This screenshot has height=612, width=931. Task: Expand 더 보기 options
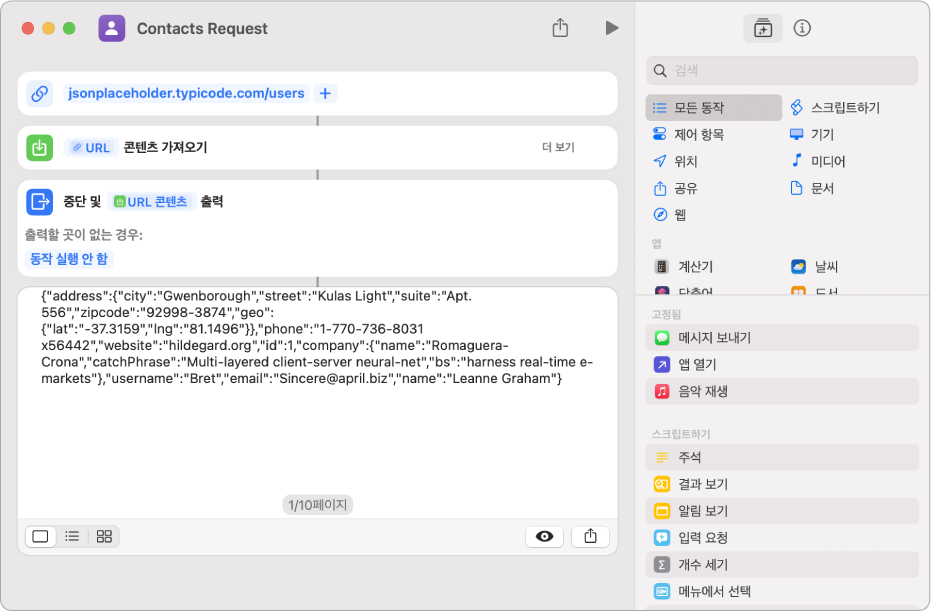point(558,147)
